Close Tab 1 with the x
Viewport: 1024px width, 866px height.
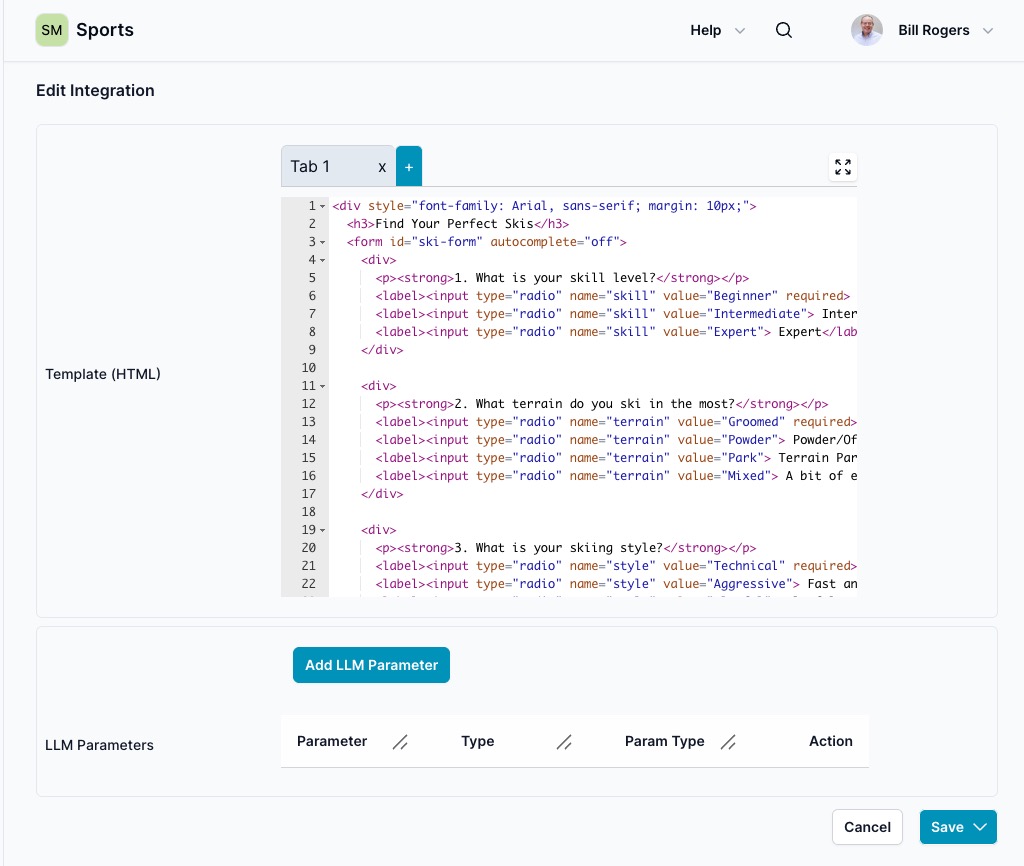382,167
